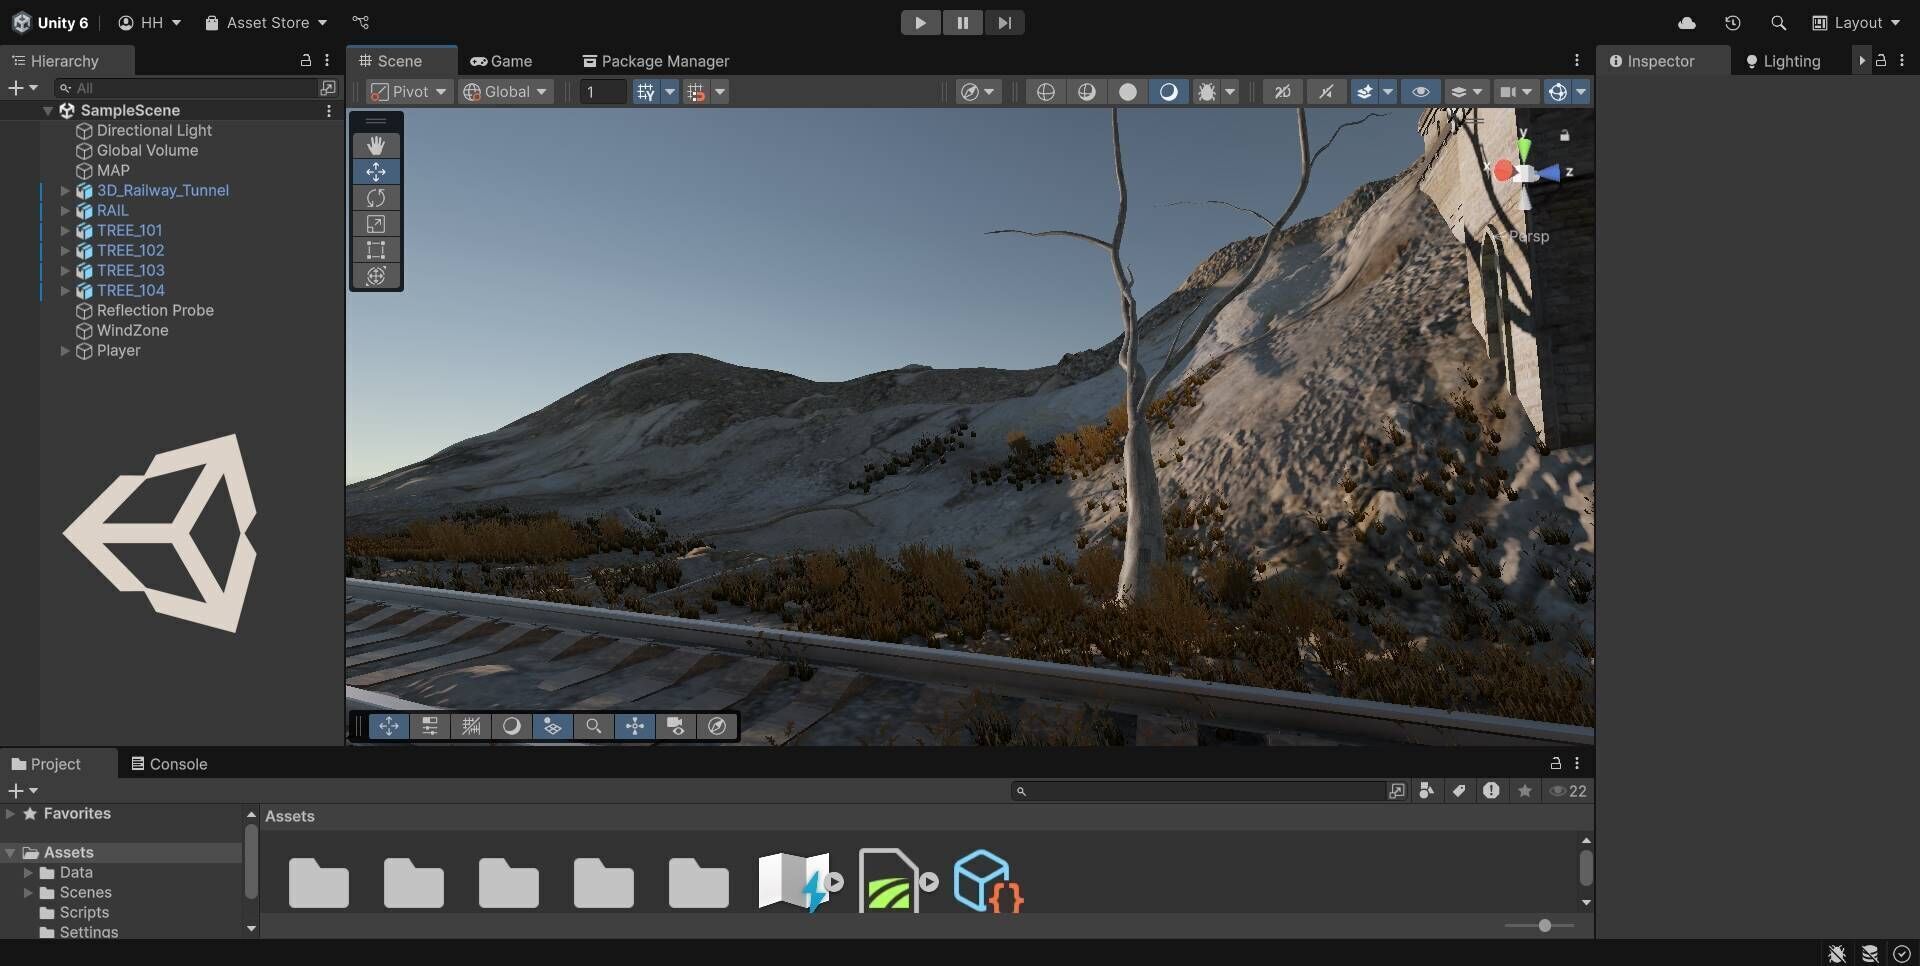Toggle the 2D view mode
Screen dimensions: 1920x966
[x=1283, y=92]
